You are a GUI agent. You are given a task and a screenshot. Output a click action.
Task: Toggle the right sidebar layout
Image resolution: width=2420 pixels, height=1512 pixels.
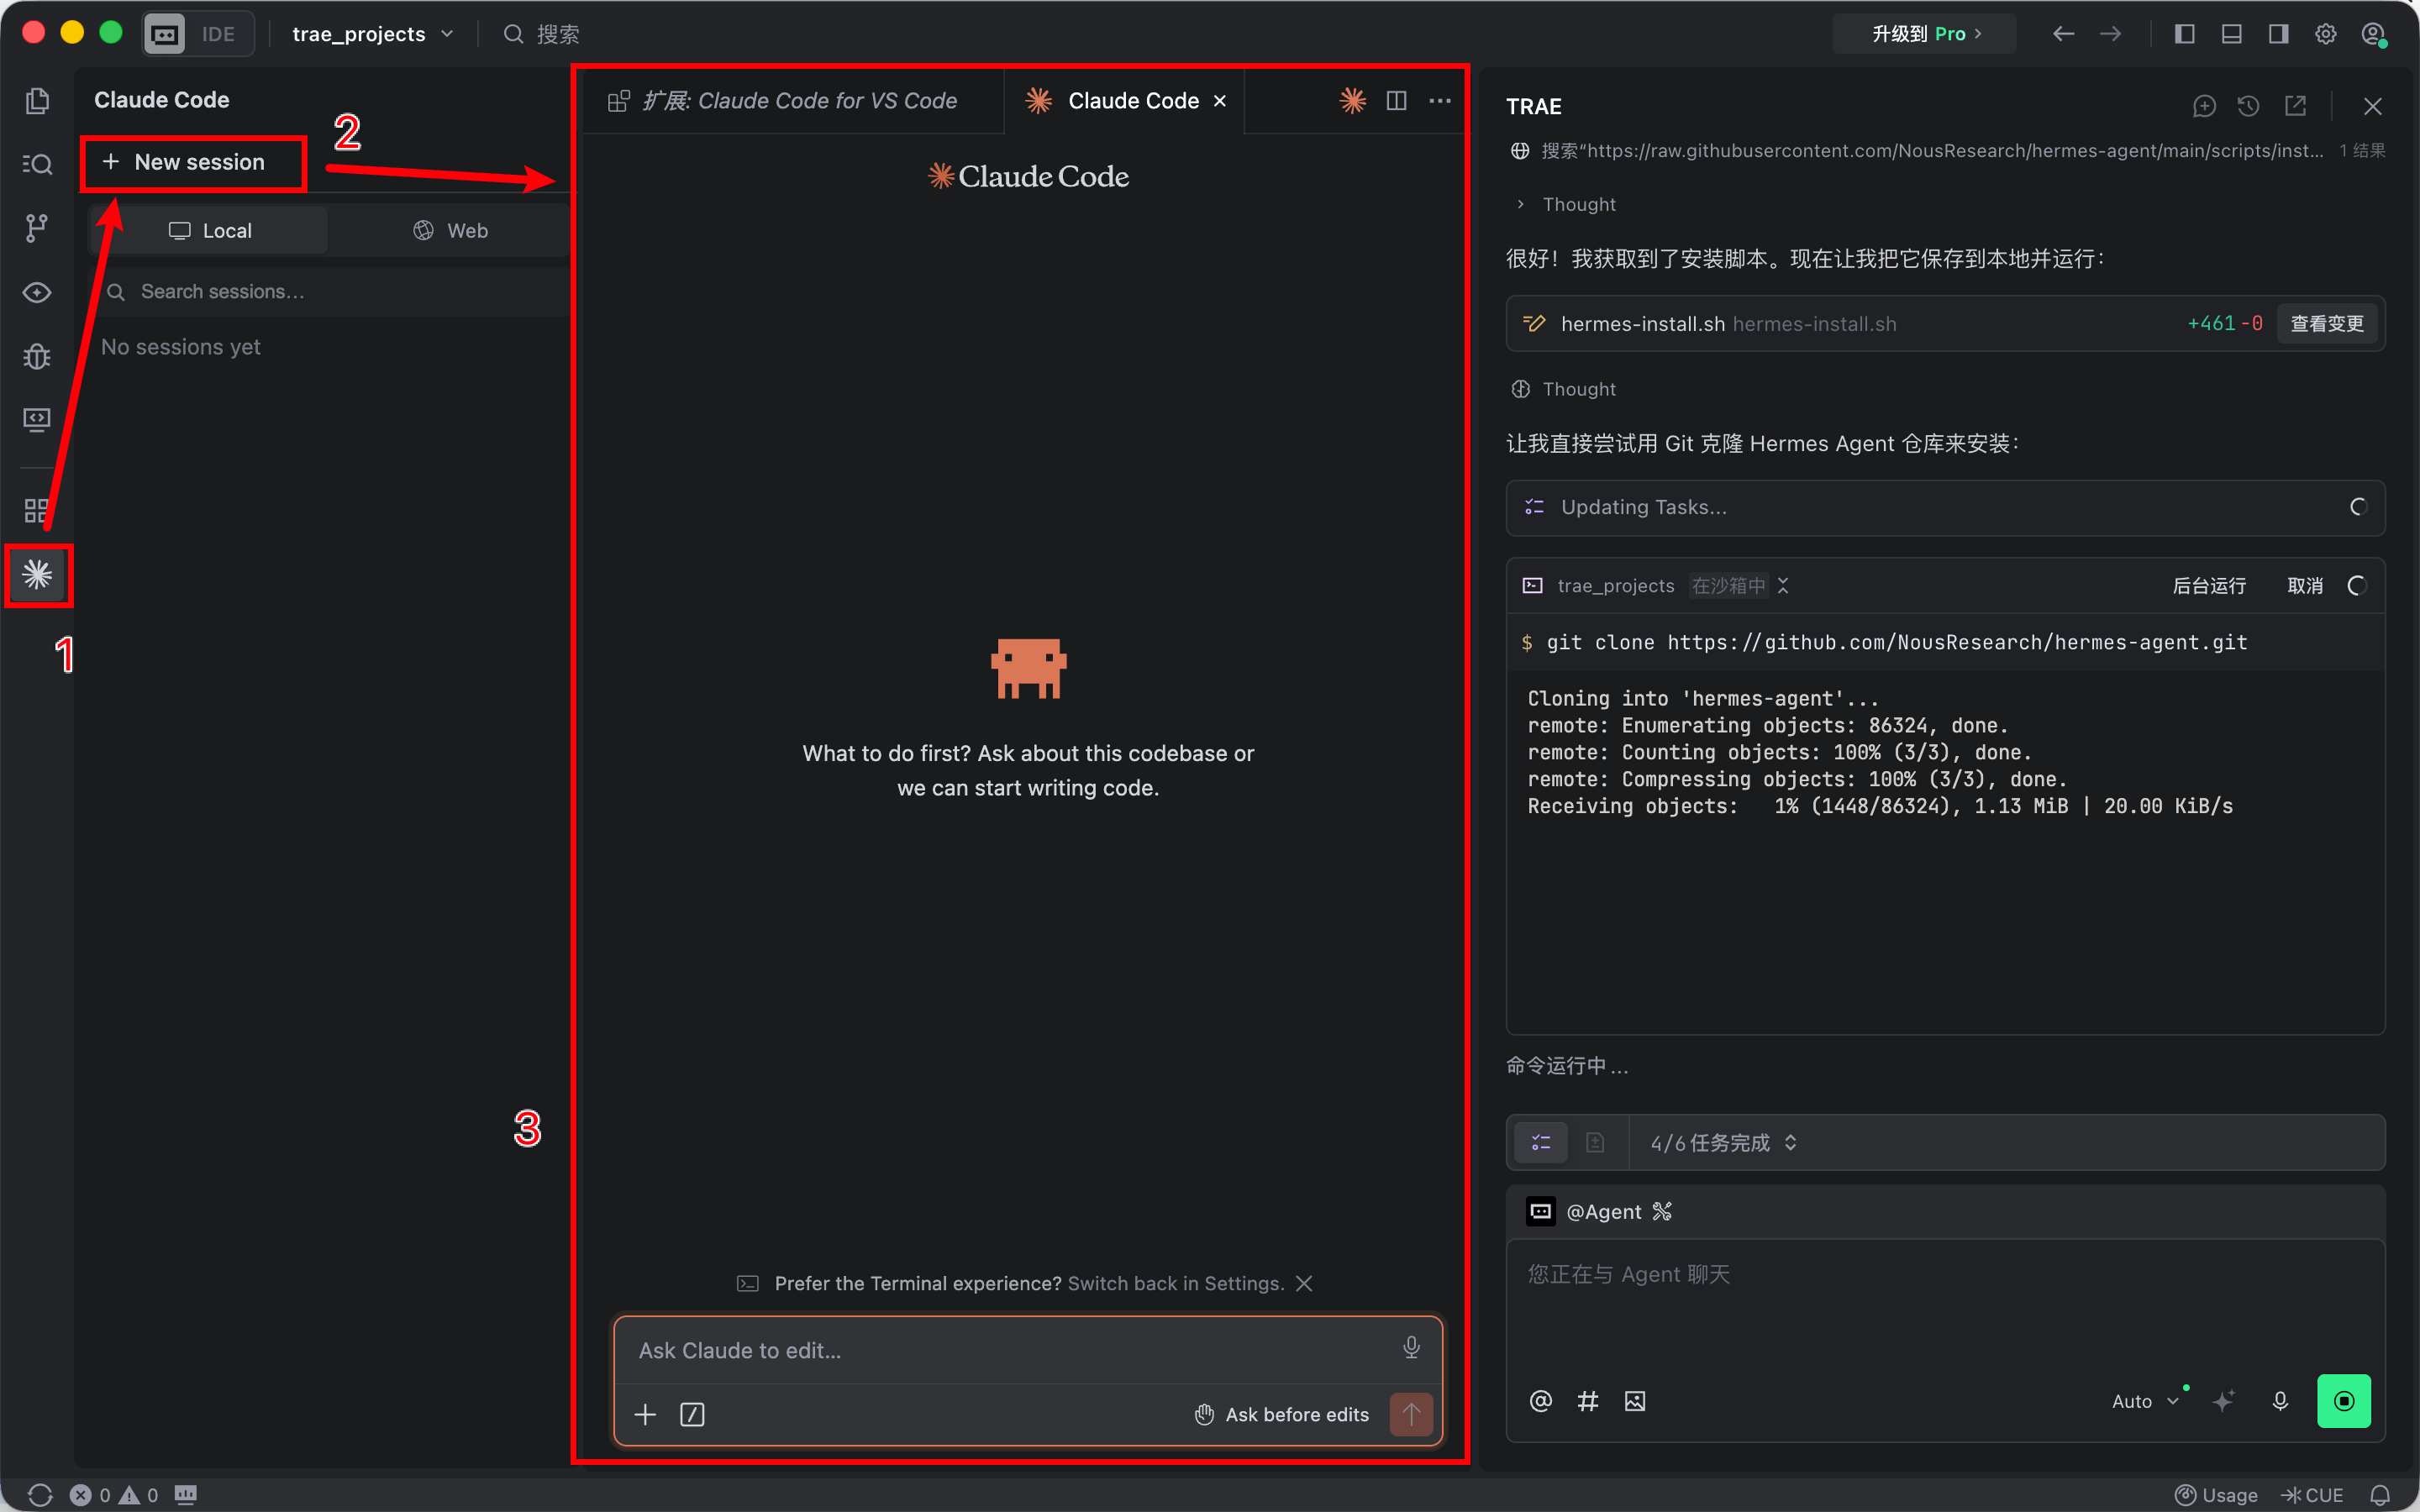(2278, 34)
